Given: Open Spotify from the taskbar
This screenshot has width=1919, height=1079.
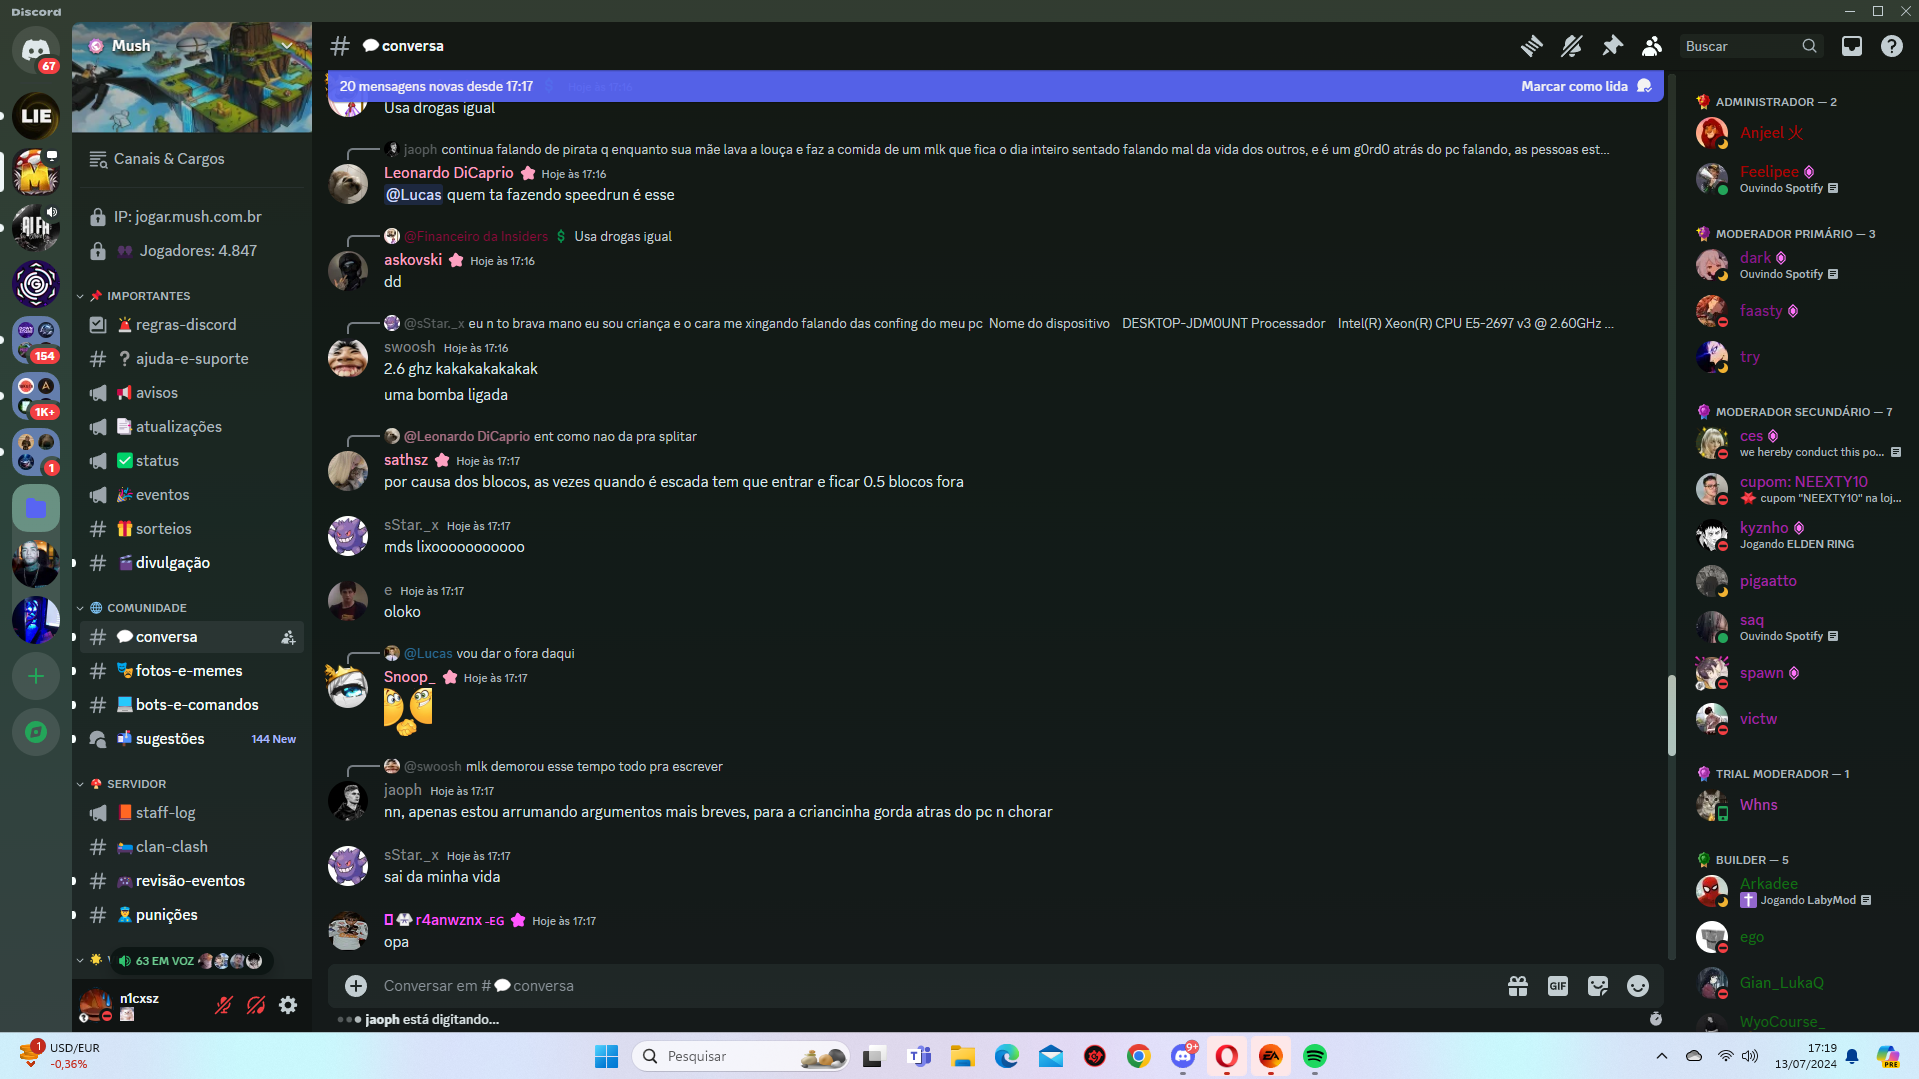Looking at the screenshot, I should (x=1315, y=1056).
